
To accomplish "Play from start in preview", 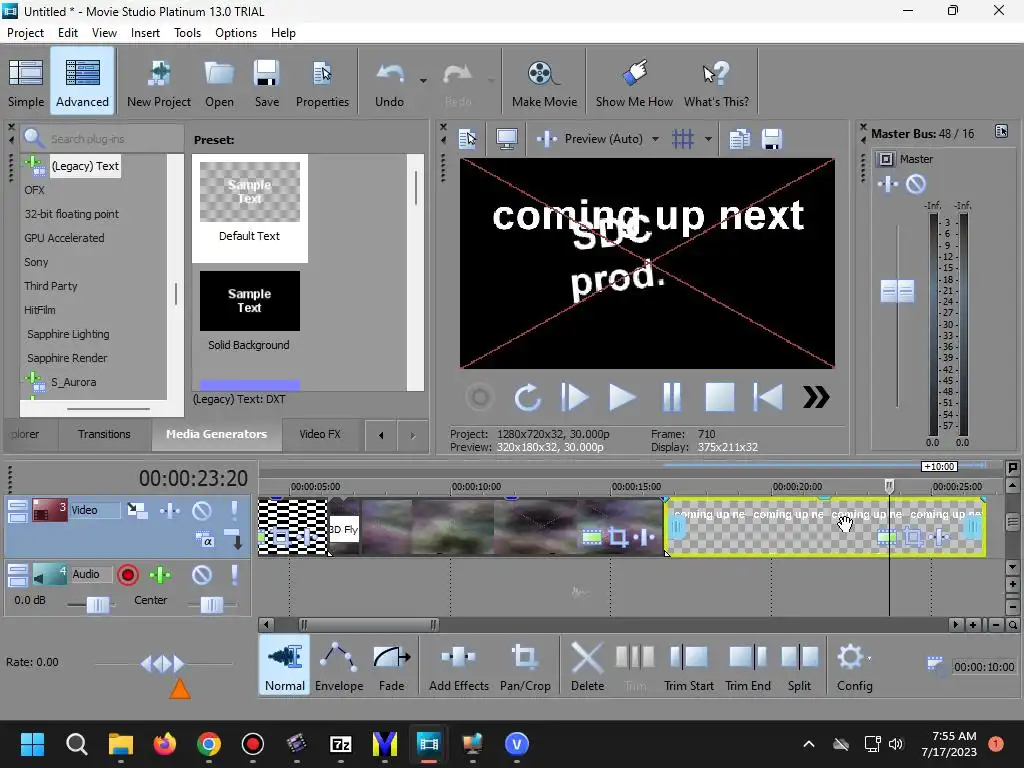I will 574,397.
